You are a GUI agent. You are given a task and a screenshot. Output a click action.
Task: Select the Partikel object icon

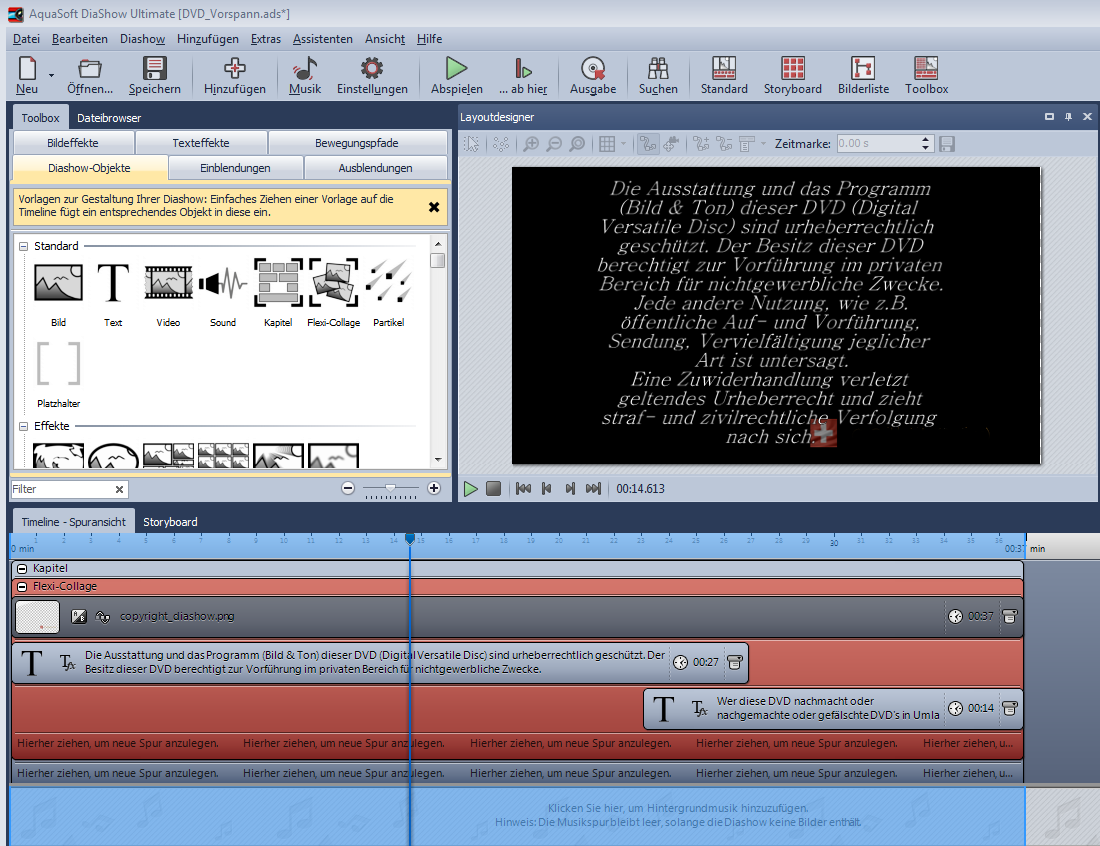pos(388,283)
